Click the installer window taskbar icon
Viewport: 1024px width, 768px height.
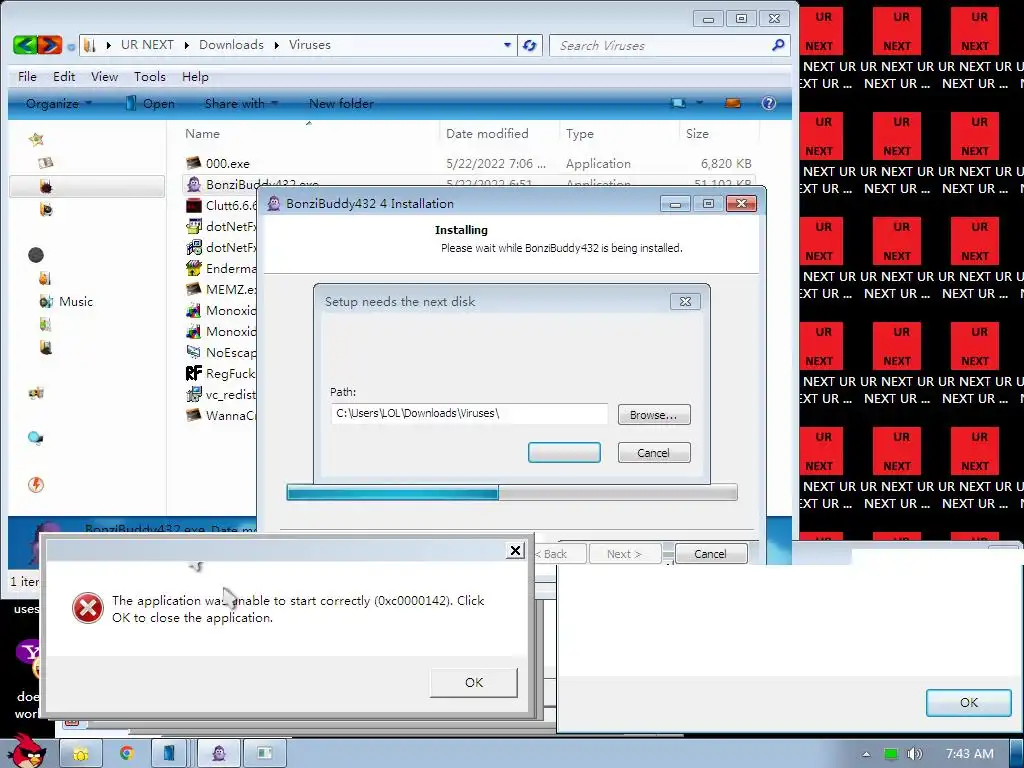[264, 753]
